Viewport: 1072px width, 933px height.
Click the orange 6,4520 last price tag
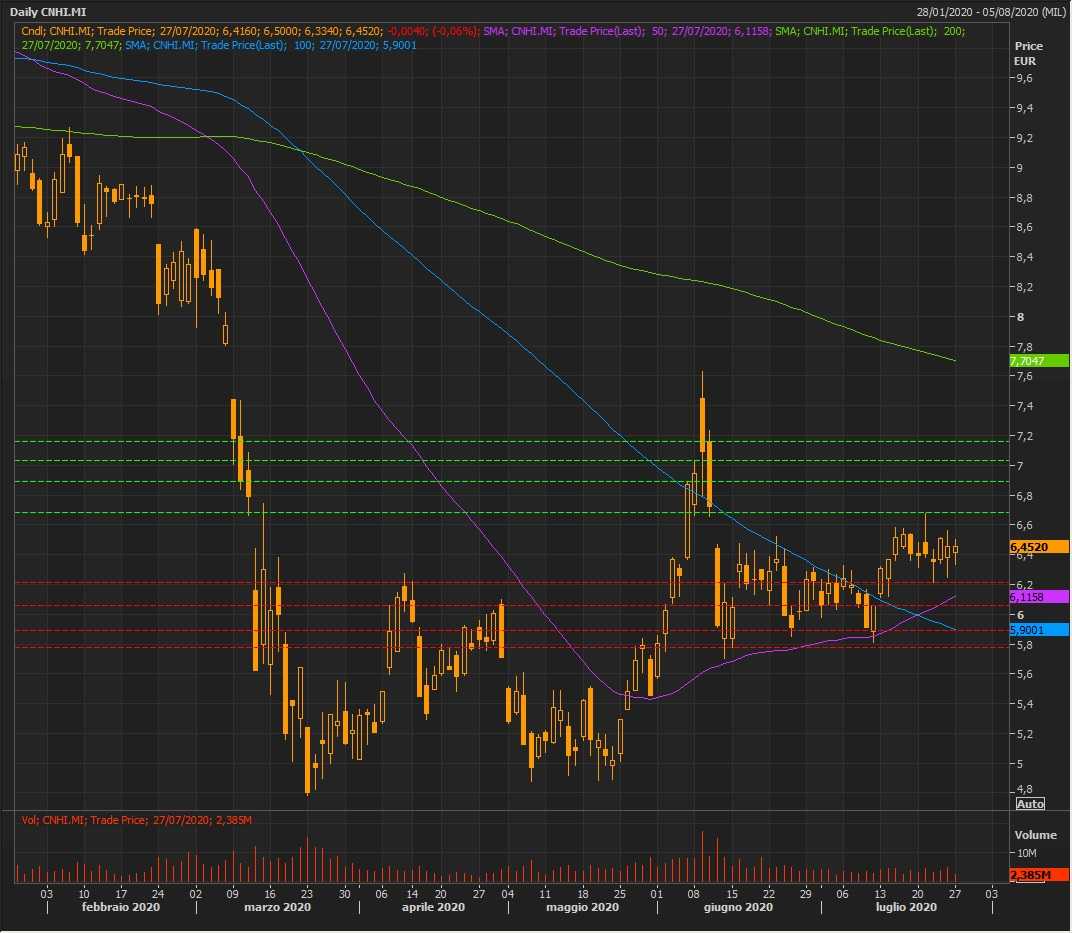coord(1039,547)
